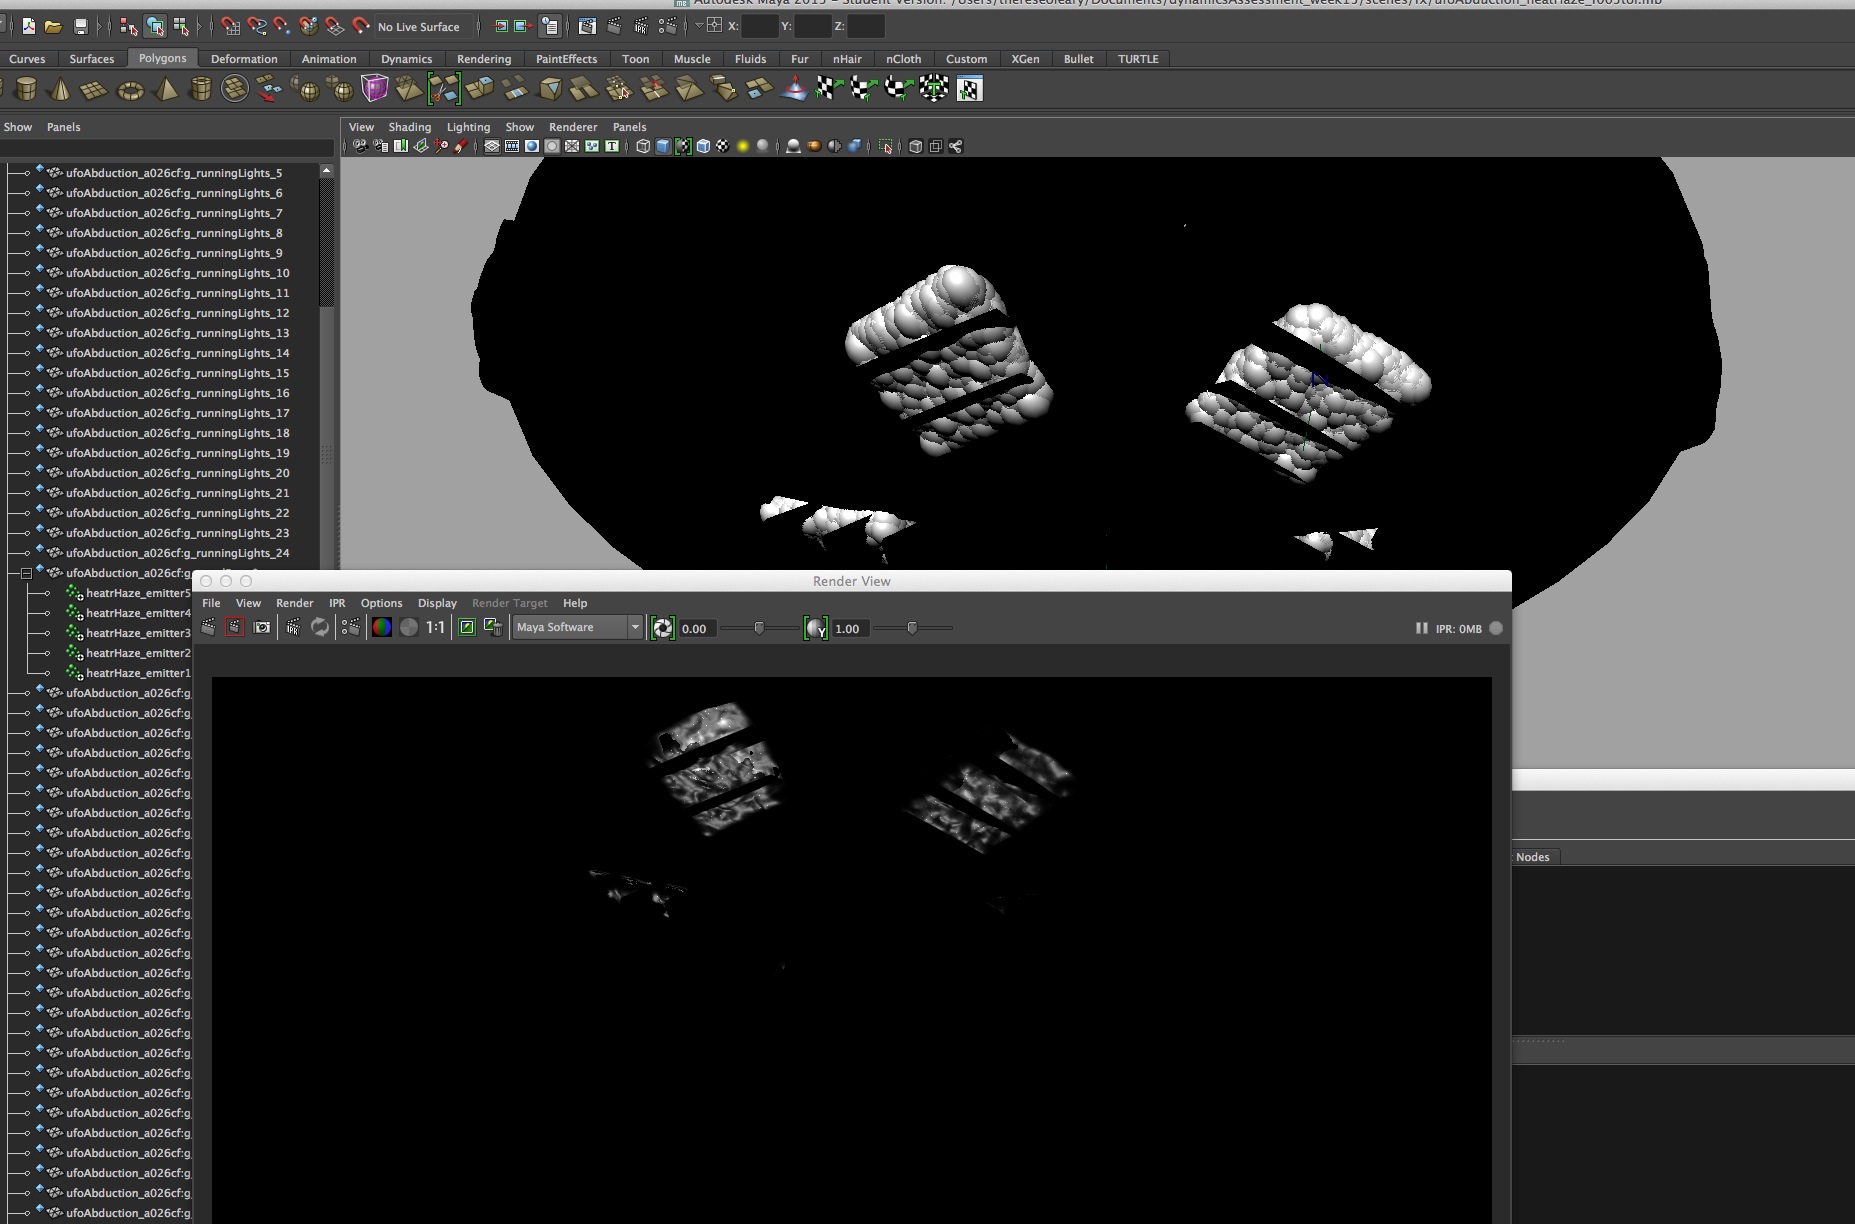The width and height of the screenshot is (1855, 1224).
Task: Toggle RGB channel display in Render View
Action: click(381, 628)
